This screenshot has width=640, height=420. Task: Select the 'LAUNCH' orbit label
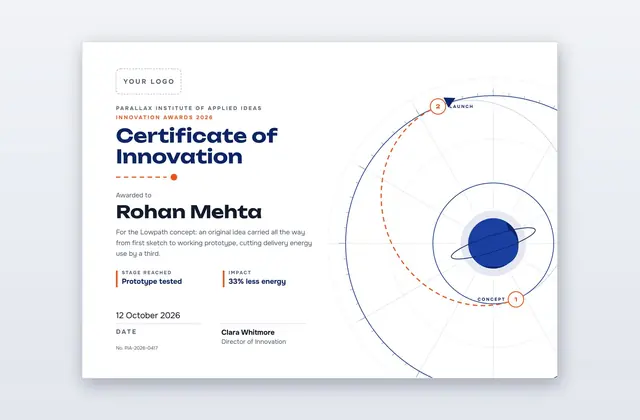pos(462,107)
